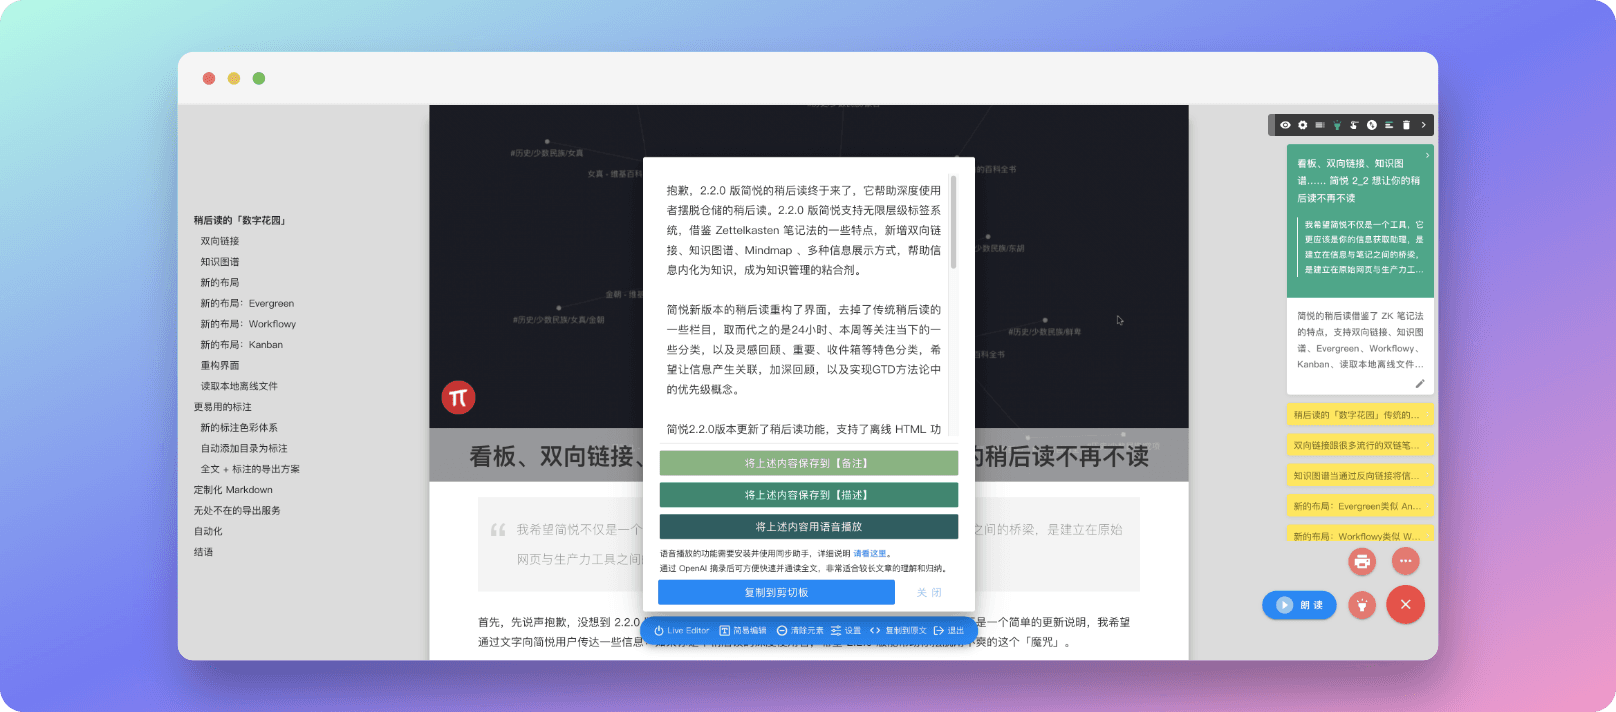The height and width of the screenshot is (712, 1616).
Task: Close the dialog with 关闭
Action: (929, 592)
